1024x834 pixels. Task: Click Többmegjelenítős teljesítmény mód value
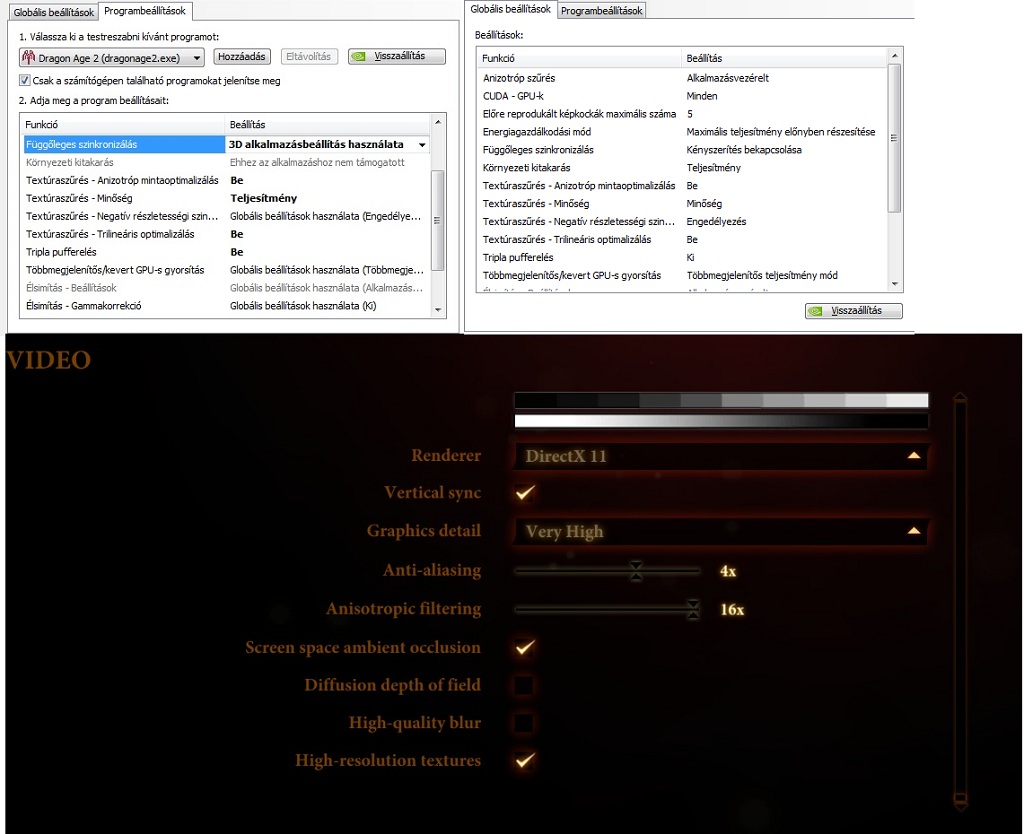(x=761, y=276)
